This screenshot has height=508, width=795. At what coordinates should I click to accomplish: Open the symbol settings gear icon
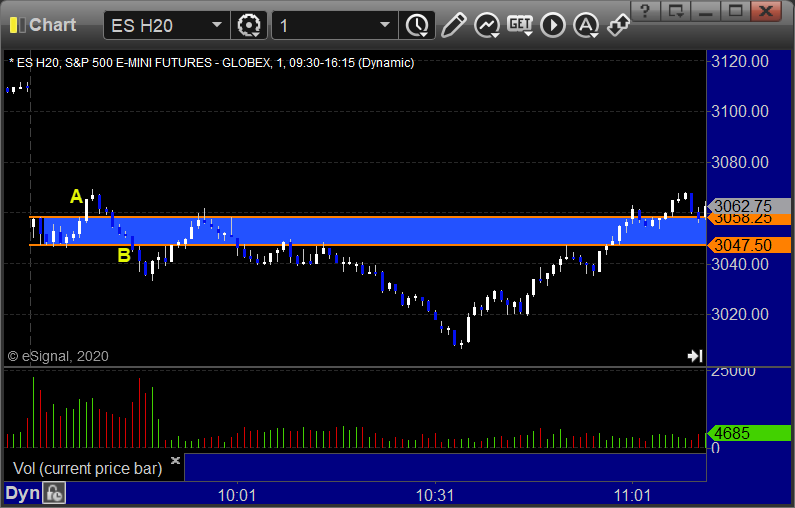248,25
